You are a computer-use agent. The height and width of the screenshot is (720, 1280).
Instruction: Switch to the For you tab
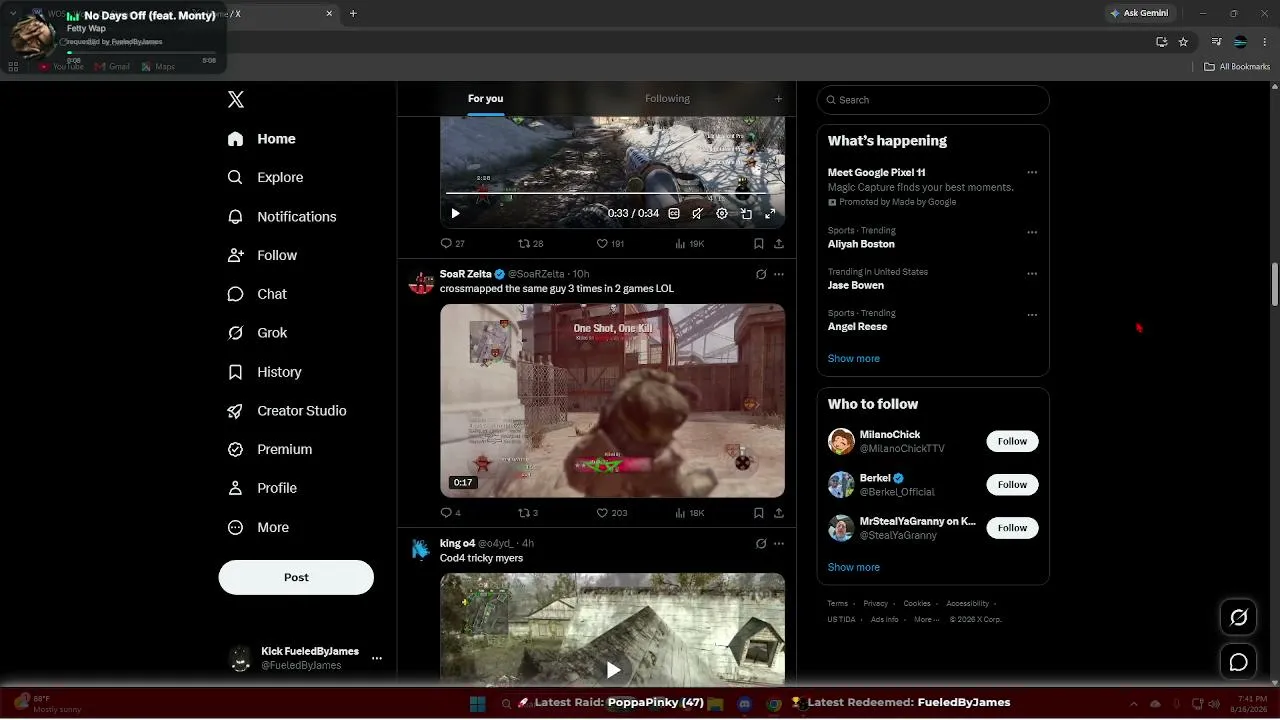coord(485,98)
